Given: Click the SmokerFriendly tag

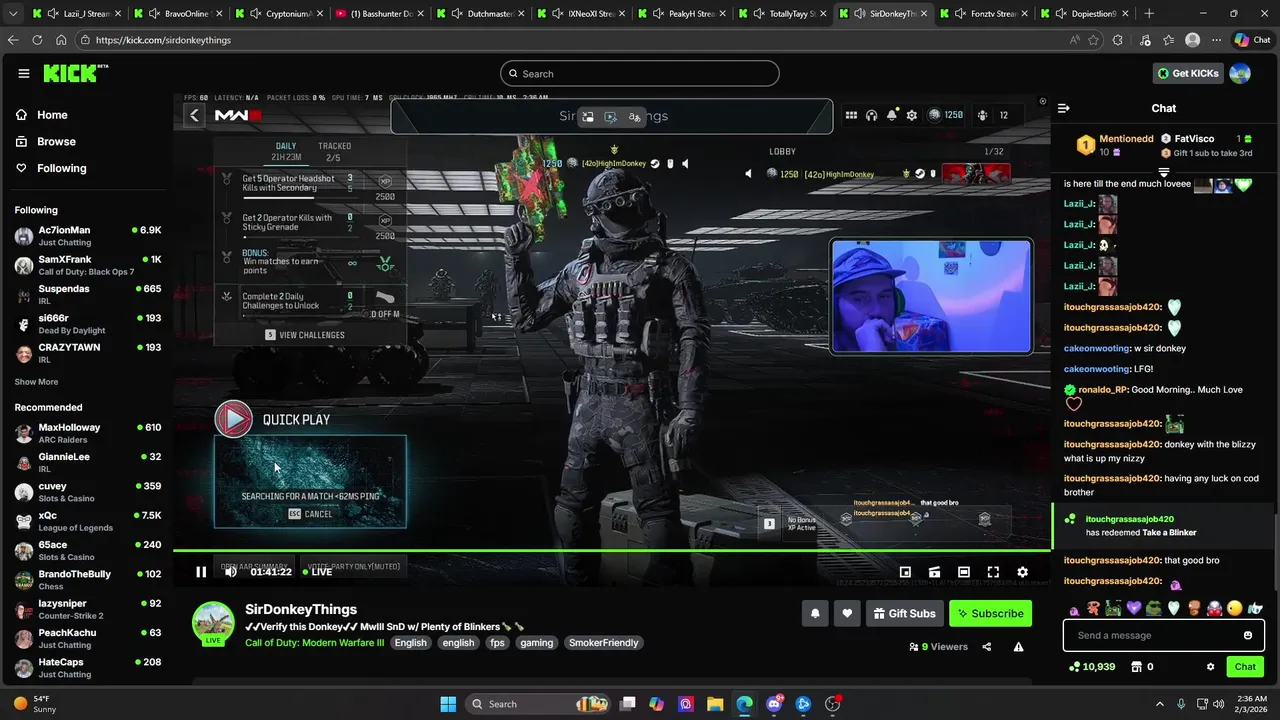Looking at the screenshot, I should point(603,643).
